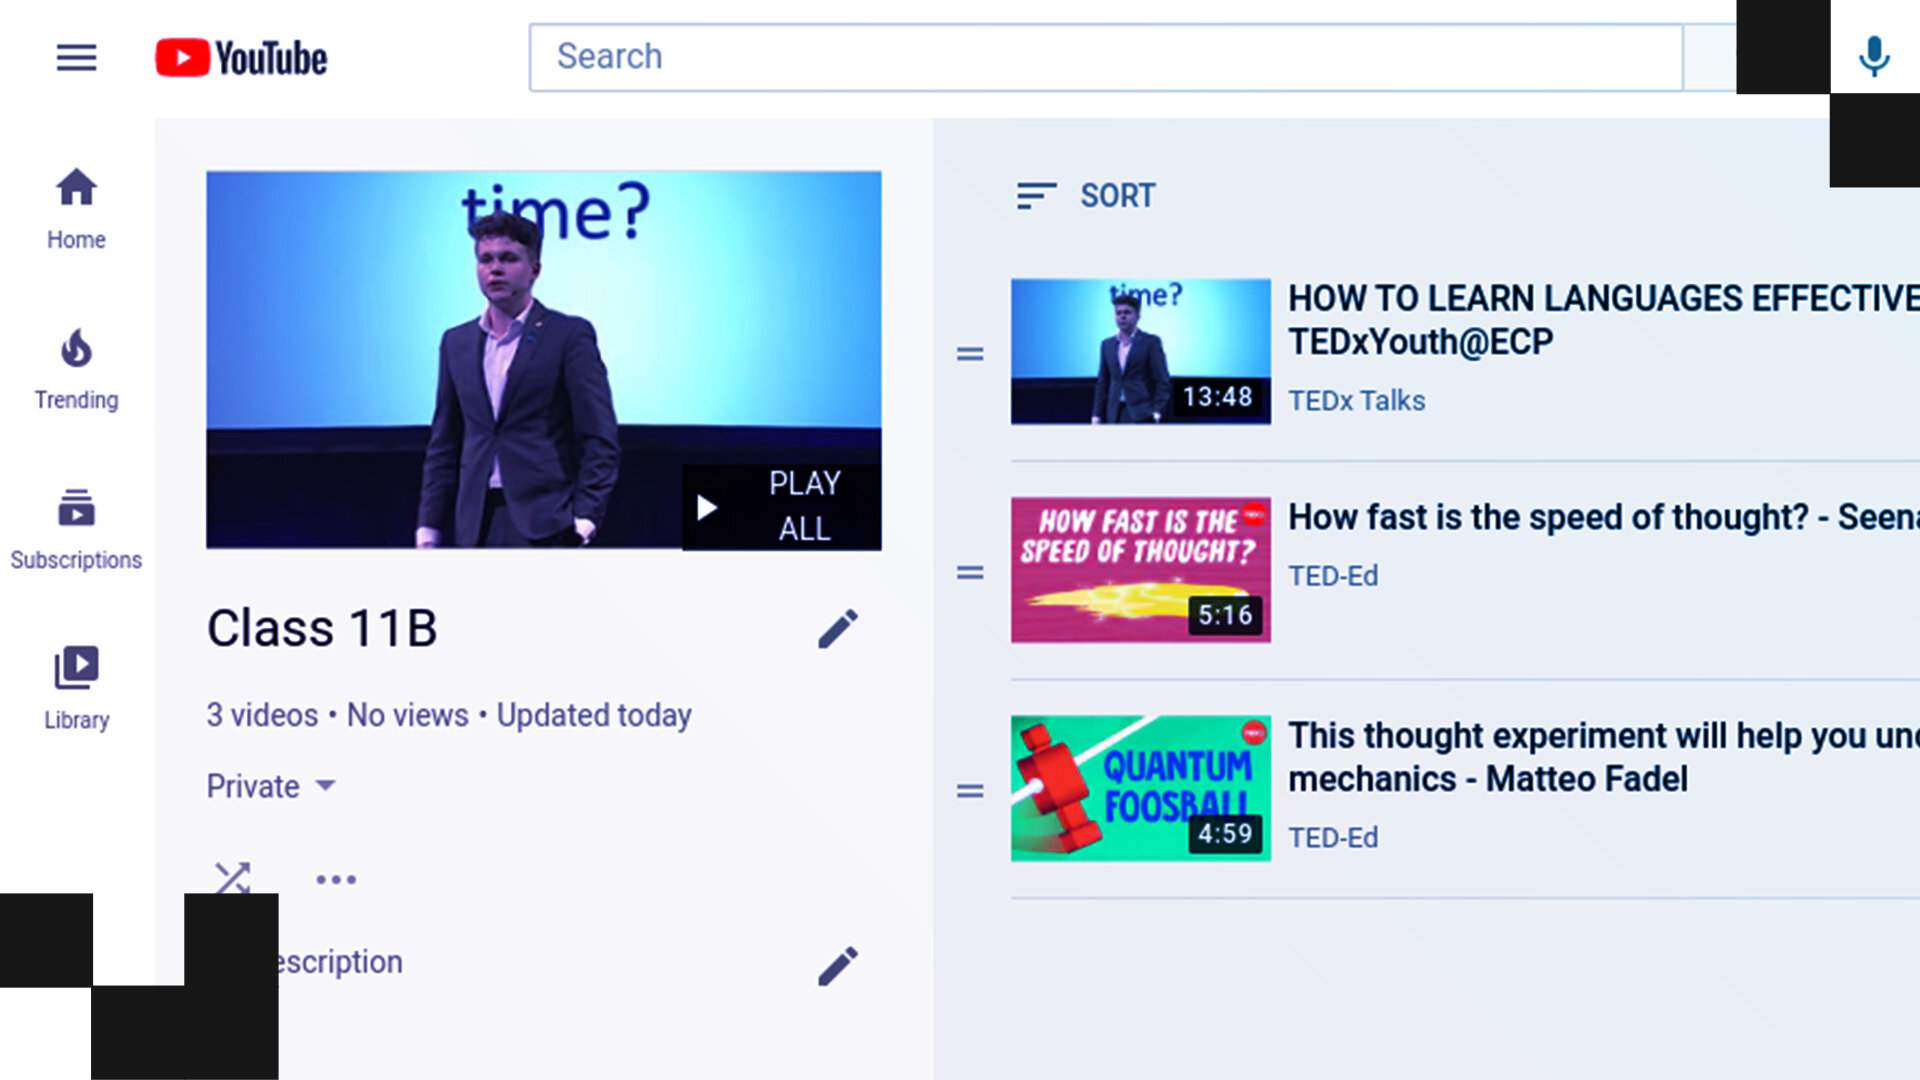Viewport: 1920px width, 1080px height.
Task: Open the TED-Ed channel link
Action: coord(1332,575)
